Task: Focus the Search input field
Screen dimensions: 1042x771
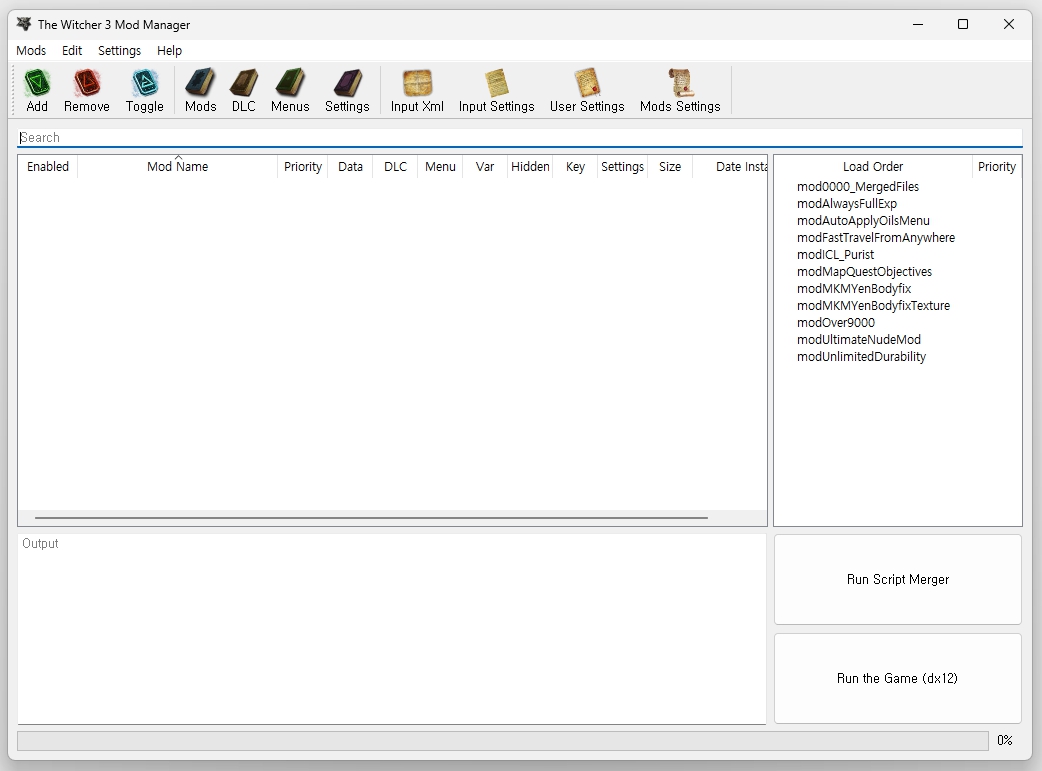Action: (x=519, y=138)
